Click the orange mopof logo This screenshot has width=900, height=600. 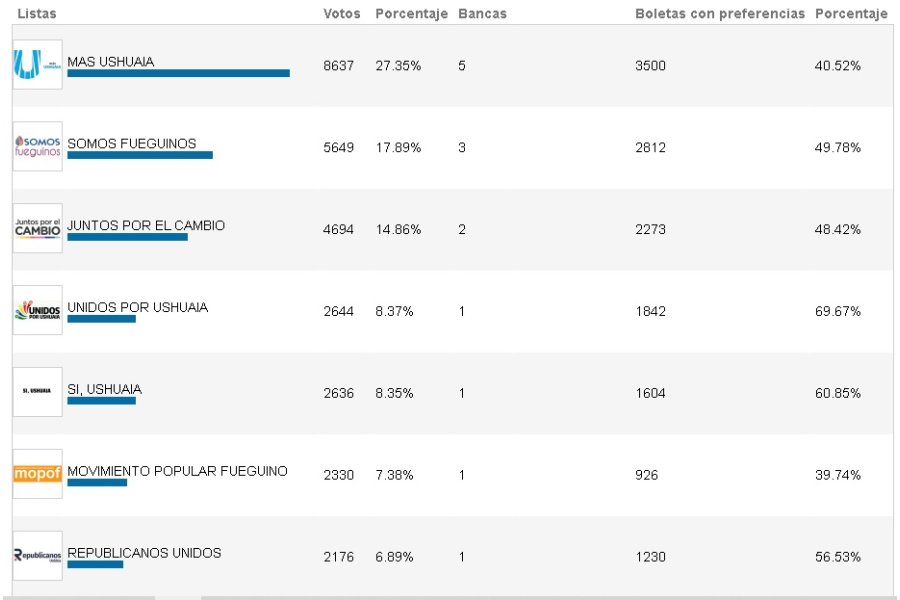[x=37, y=474]
